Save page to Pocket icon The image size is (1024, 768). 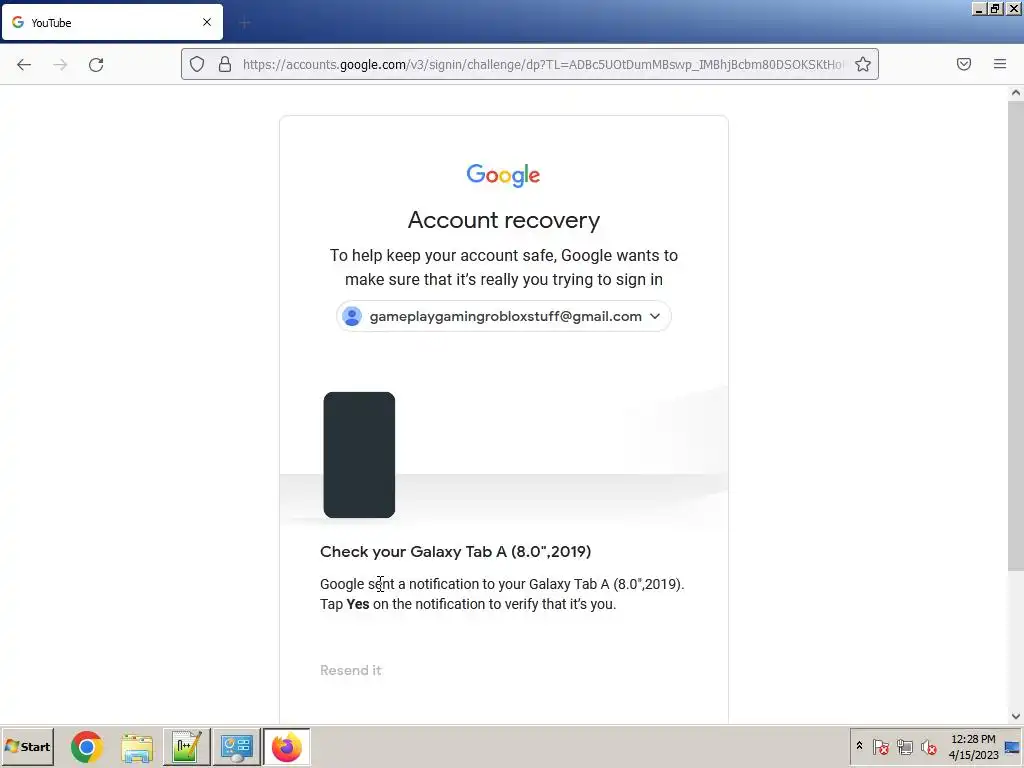pyautogui.click(x=963, y=64)
